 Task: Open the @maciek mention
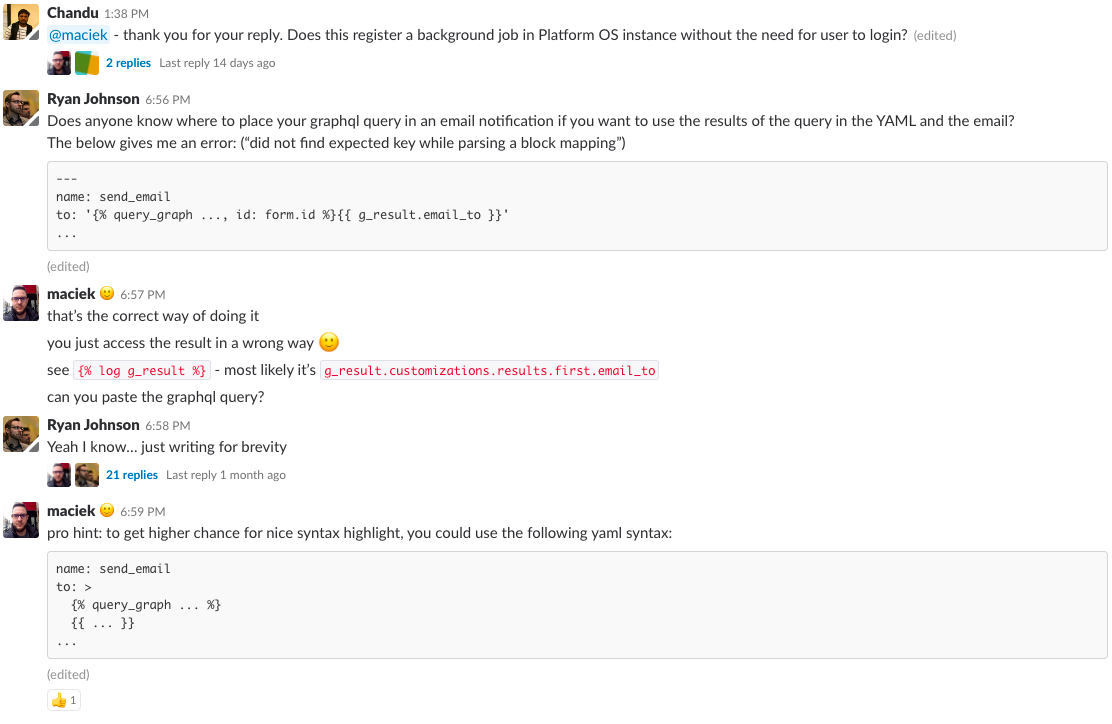pos(78,35)
